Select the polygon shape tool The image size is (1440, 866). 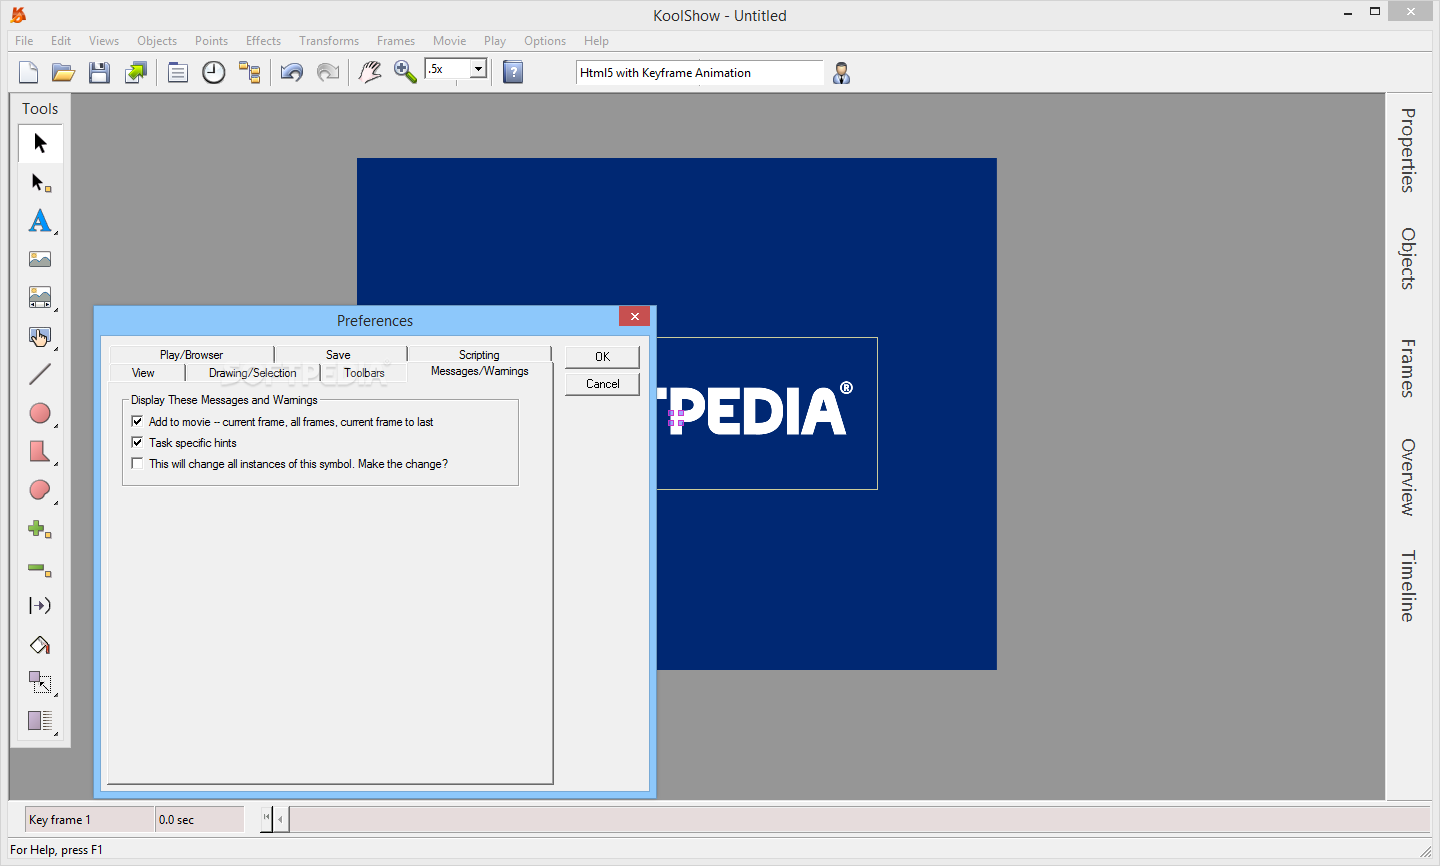(40, 452)
